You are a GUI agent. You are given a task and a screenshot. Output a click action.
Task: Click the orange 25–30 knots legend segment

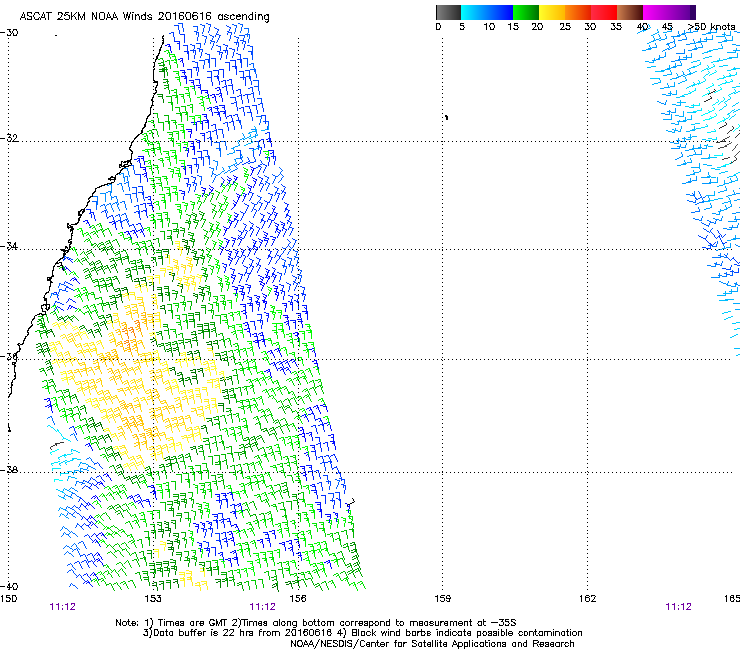point(578,12)
